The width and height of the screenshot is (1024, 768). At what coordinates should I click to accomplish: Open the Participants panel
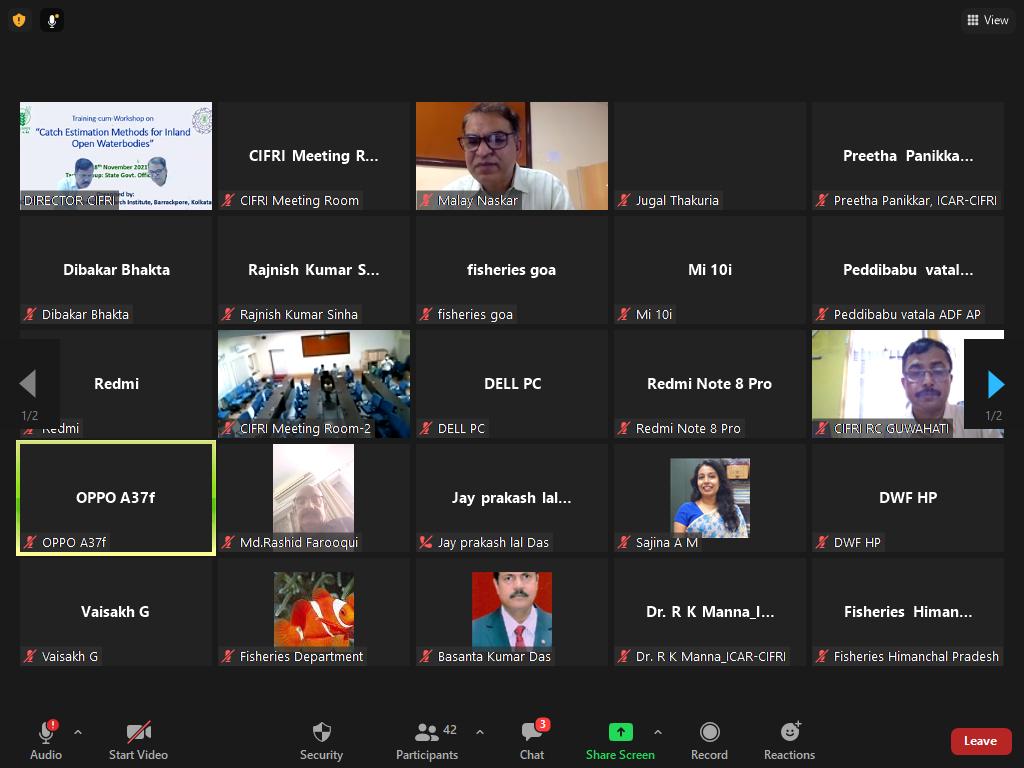tap(427, 741)
